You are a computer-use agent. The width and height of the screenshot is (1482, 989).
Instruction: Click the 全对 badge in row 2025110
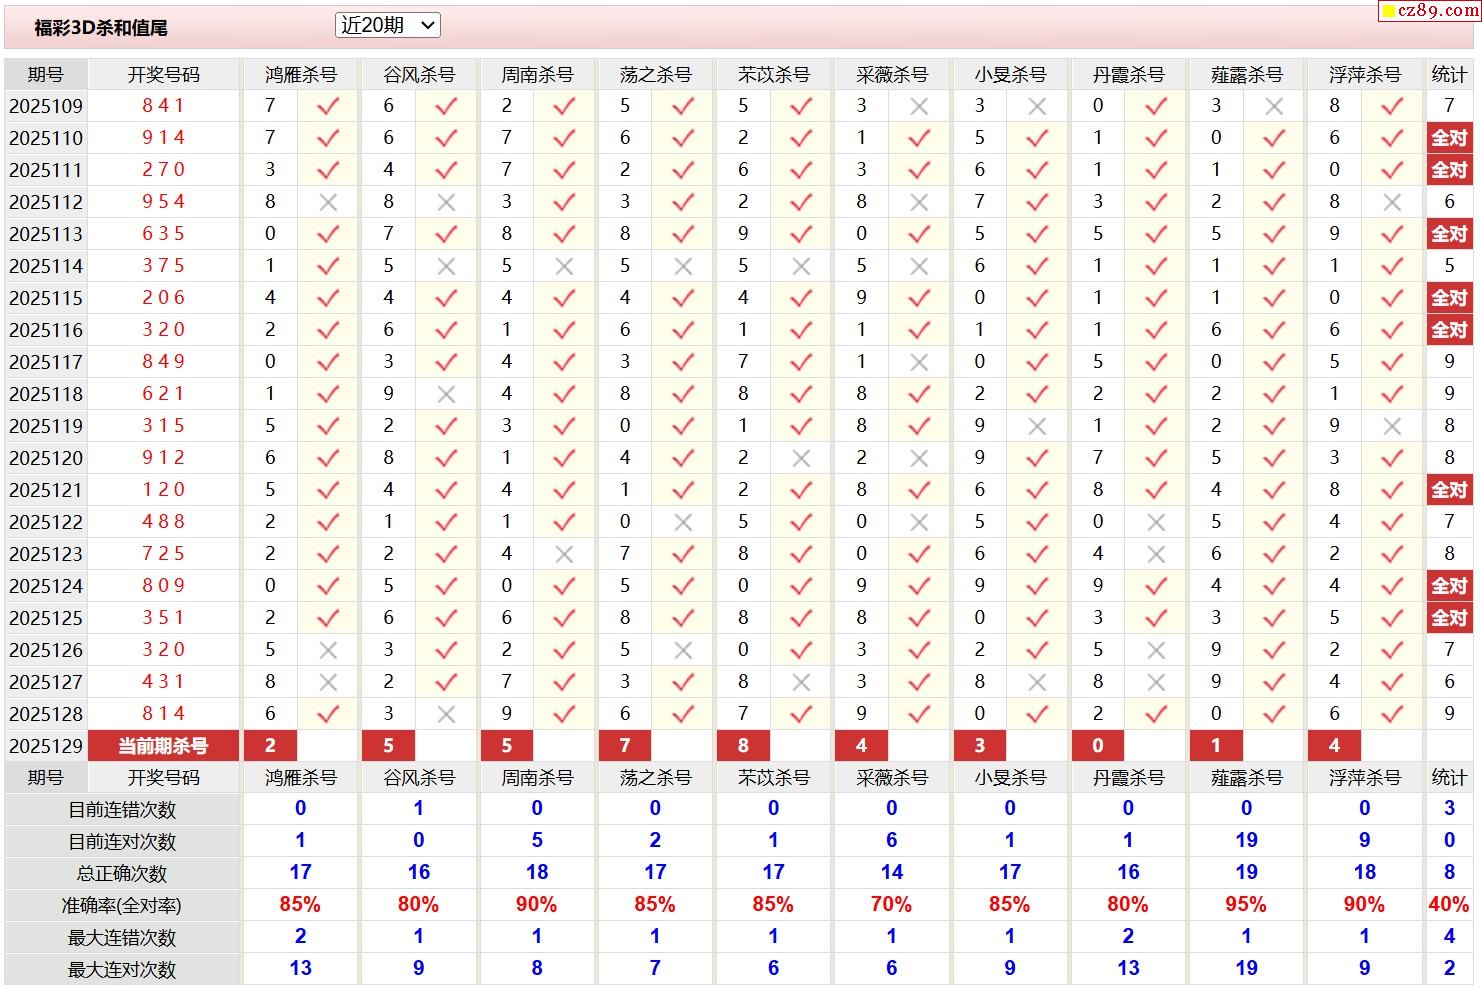click(x=1449, y=138)
